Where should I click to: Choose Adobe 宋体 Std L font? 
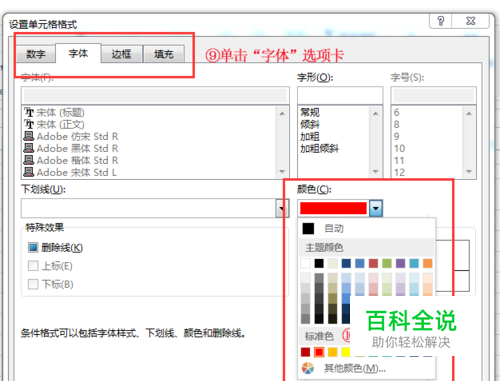tap(70, 172)
